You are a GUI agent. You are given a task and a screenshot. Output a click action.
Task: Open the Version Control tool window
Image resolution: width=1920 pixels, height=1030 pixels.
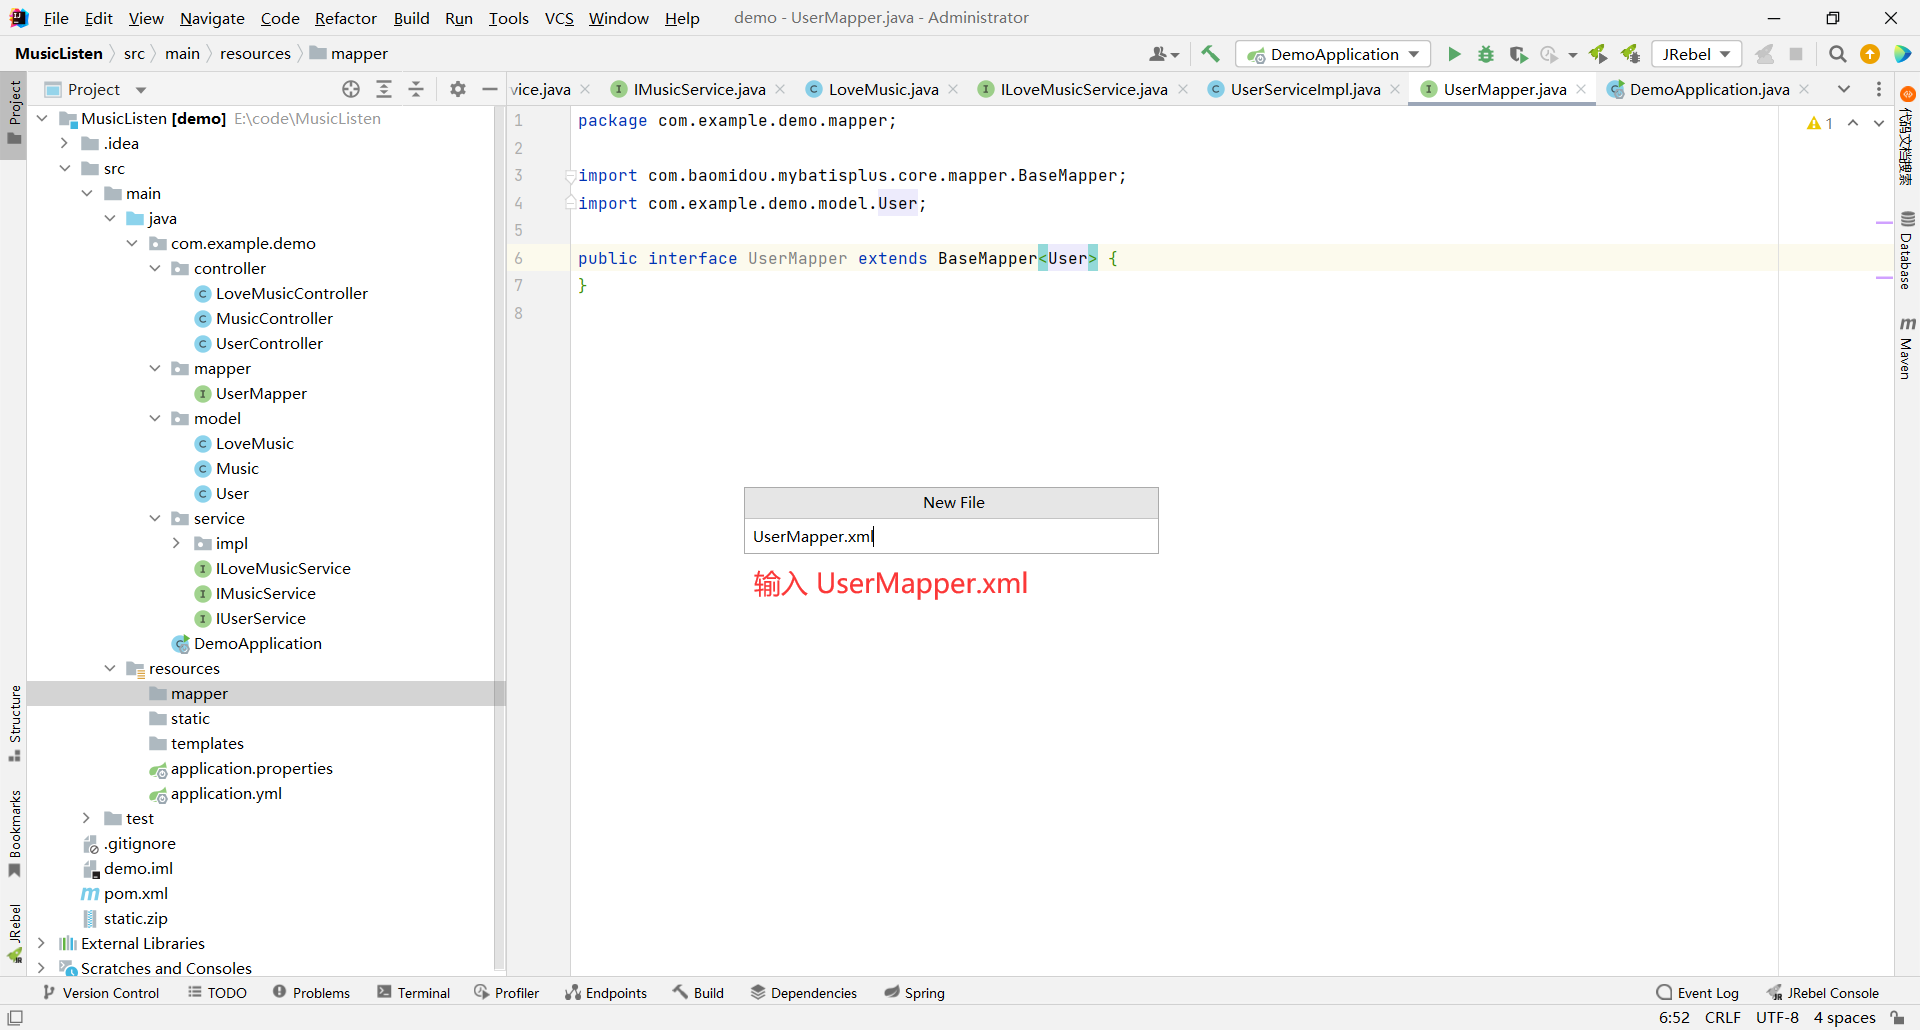point(101,993)
